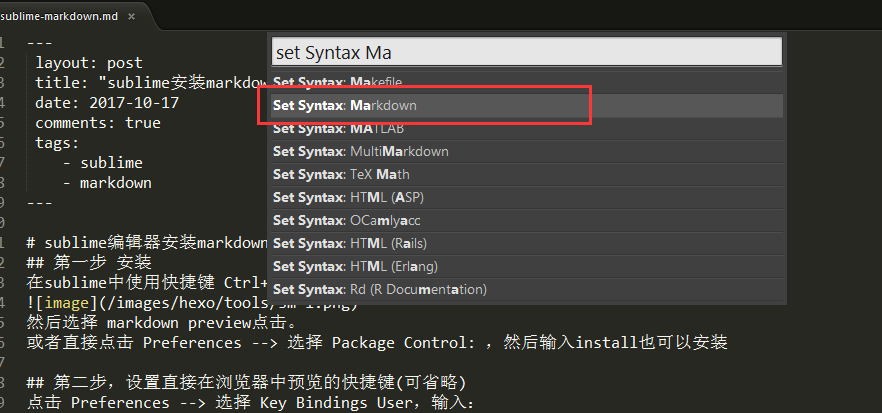Viewport: 882px width, 413px height.
Task: Place cursor on comments: true line
Action: tap(98, 123)
